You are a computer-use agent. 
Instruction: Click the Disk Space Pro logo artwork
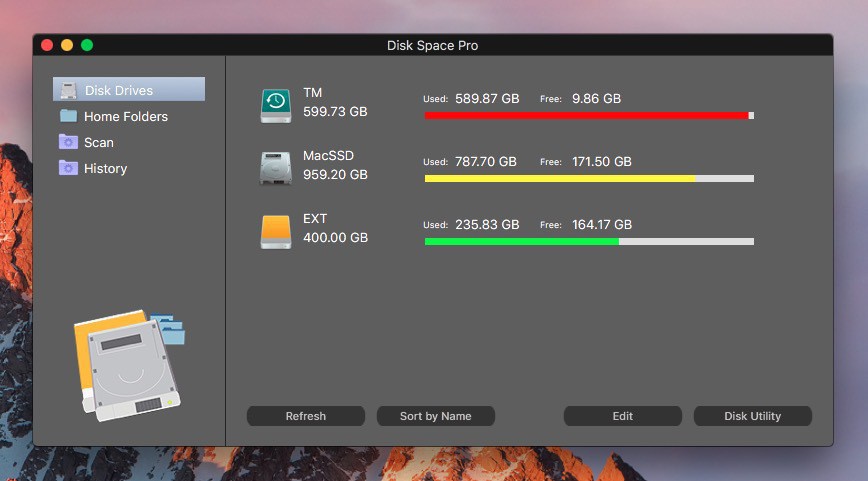pos(130,365)
